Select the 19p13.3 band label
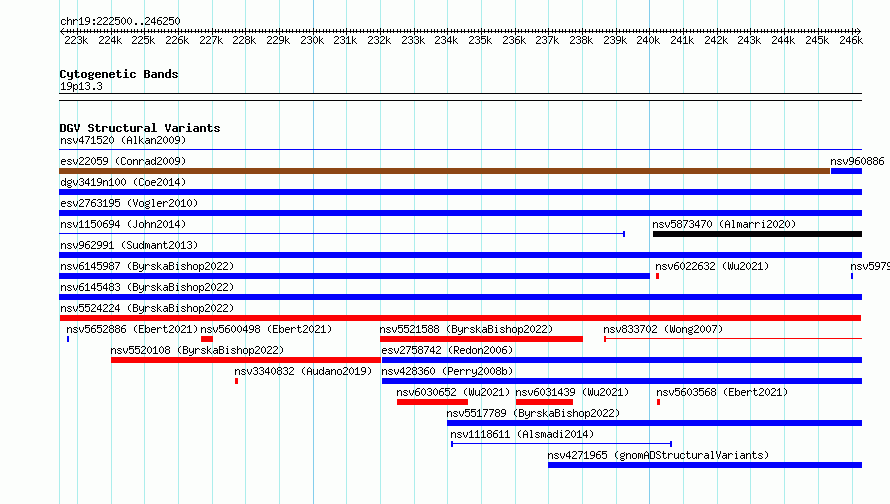This screenshot has height=504, width=890. pyautogui.click(x=81, y=86)
